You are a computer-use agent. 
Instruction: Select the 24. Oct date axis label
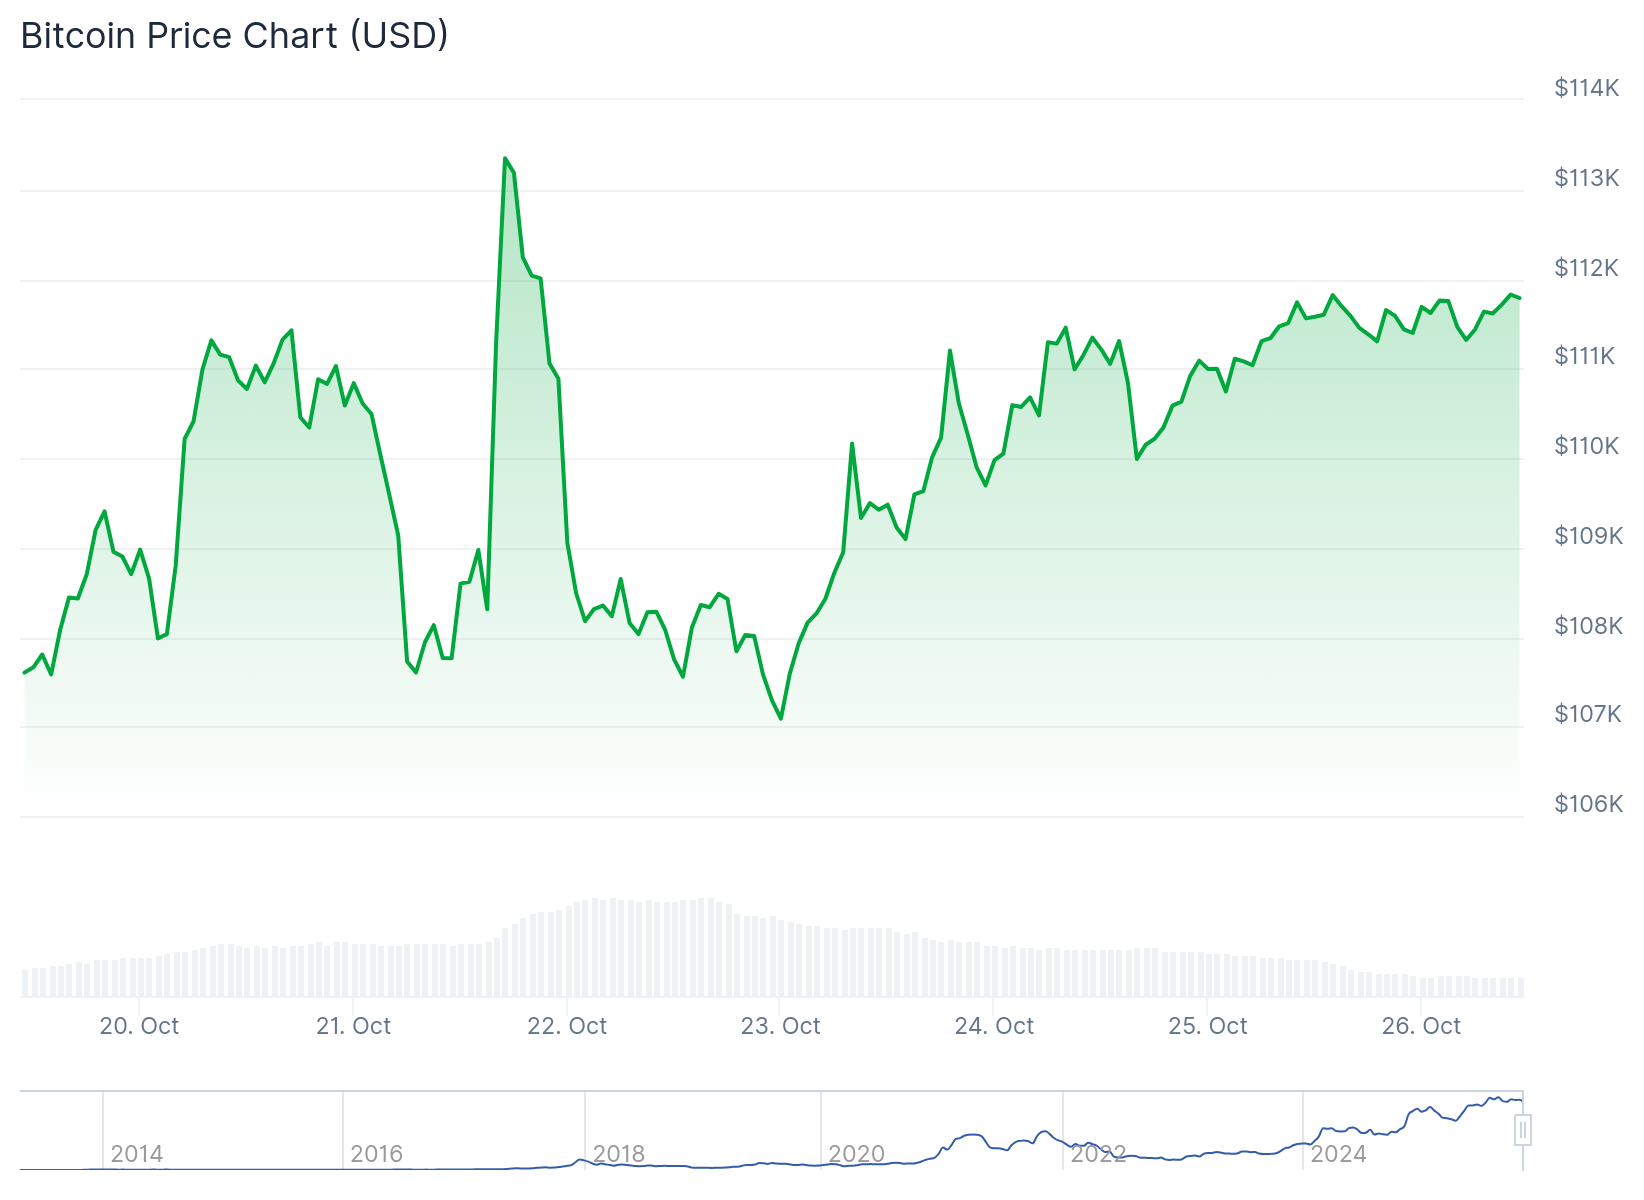pyautogui.click(x=994, y=1026)
